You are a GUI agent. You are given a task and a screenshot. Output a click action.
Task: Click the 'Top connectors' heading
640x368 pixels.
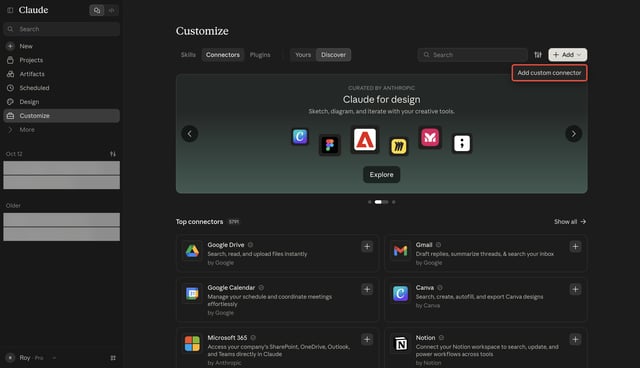pyautogui.click(x=200, y=222)
